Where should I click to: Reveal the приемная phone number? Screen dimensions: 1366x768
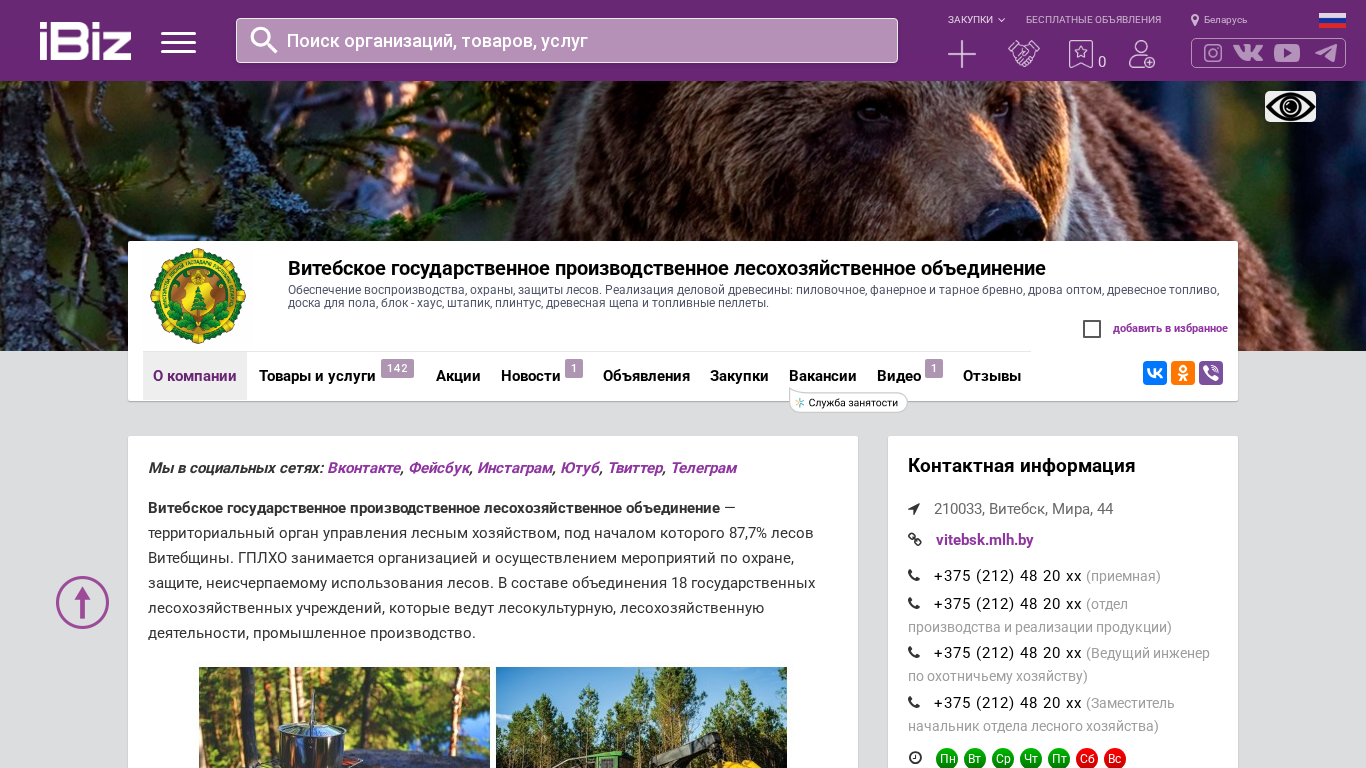pos(1008,576)
